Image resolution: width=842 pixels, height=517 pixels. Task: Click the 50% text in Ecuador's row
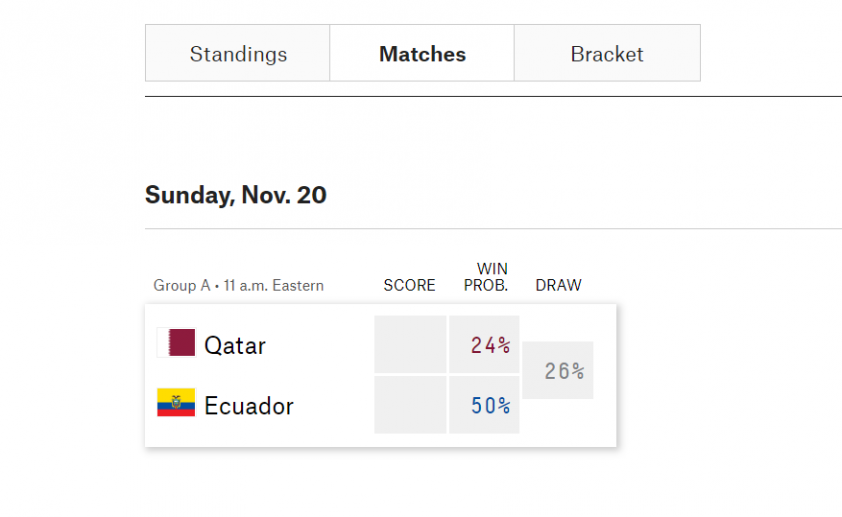pyautogui.click(x=490, y=405)
